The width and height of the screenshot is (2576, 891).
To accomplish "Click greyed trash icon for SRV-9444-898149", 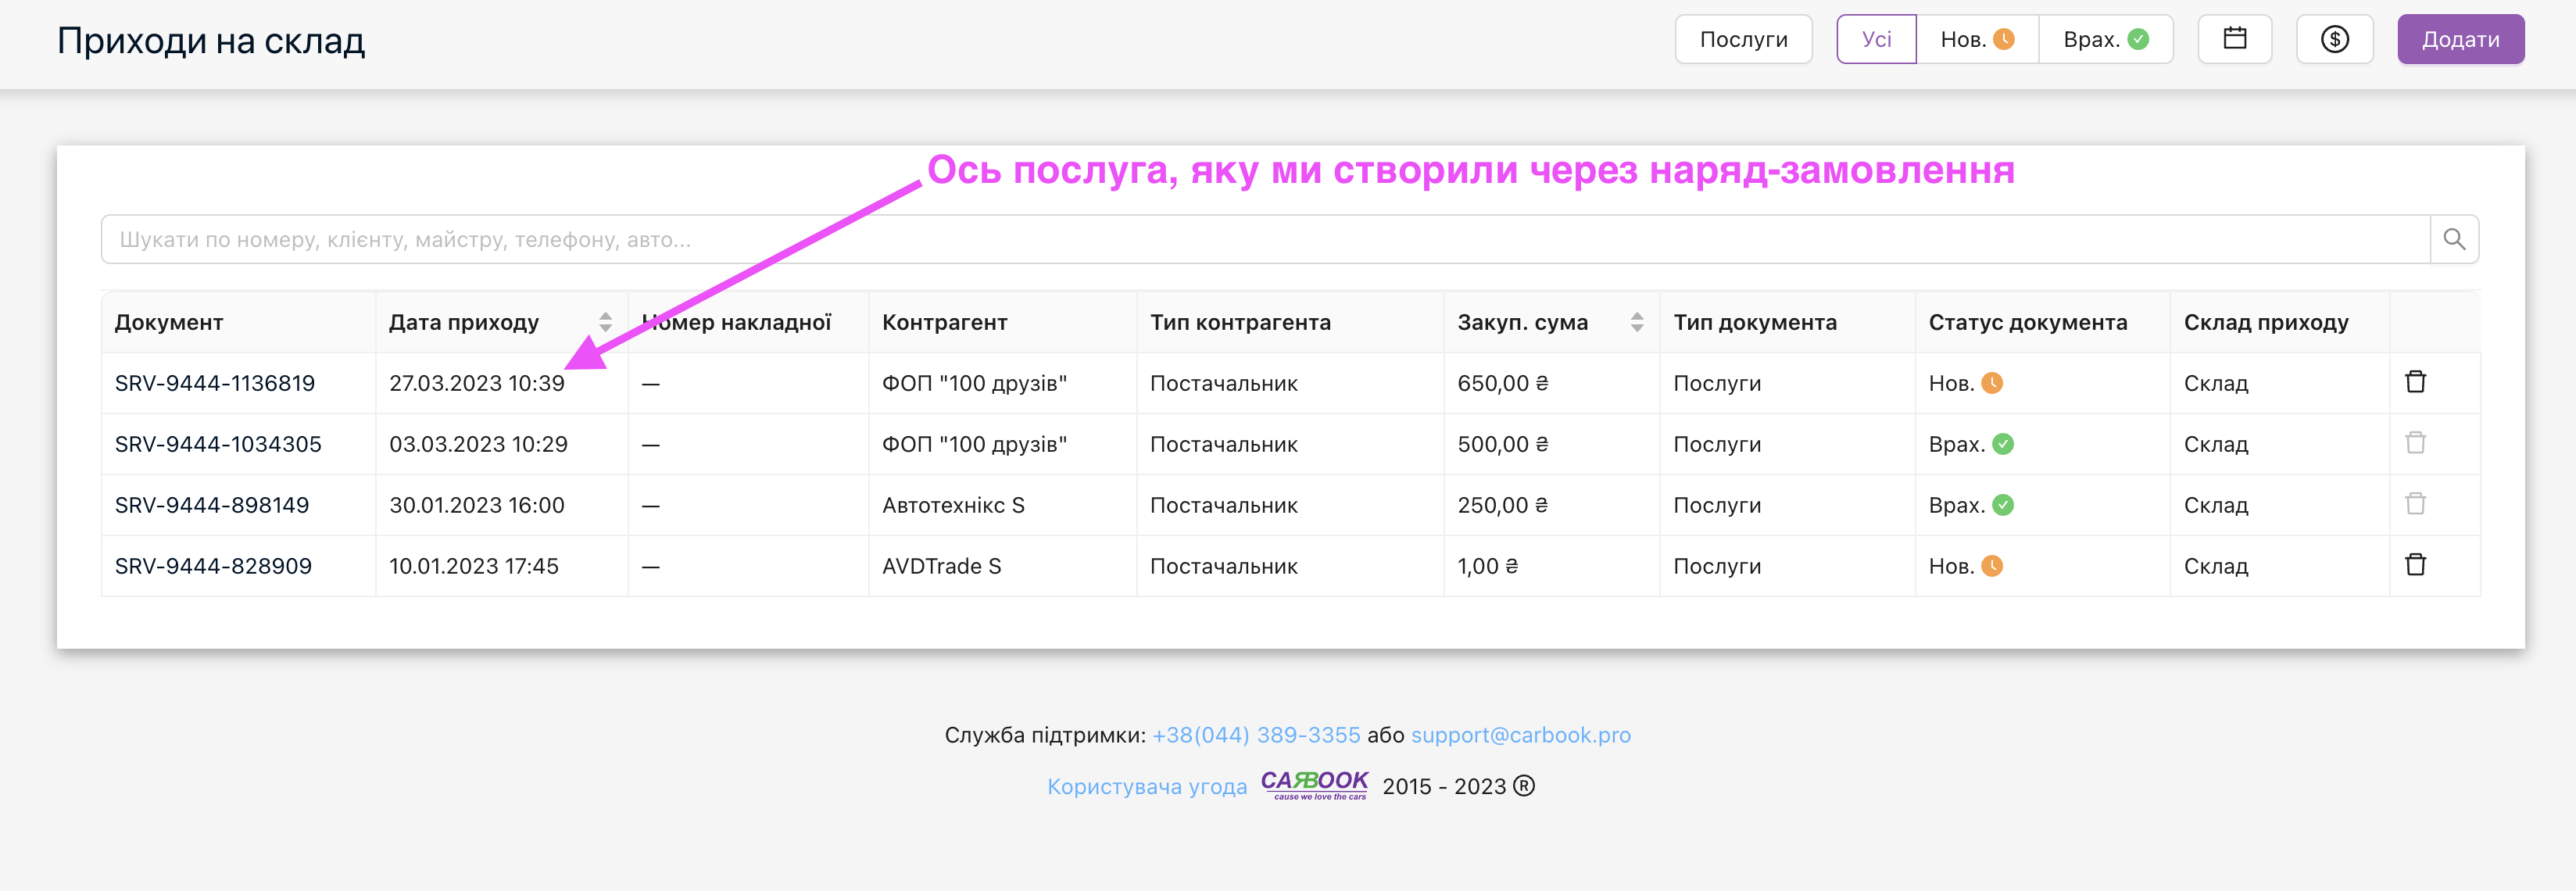I will tap(2415, 504).
